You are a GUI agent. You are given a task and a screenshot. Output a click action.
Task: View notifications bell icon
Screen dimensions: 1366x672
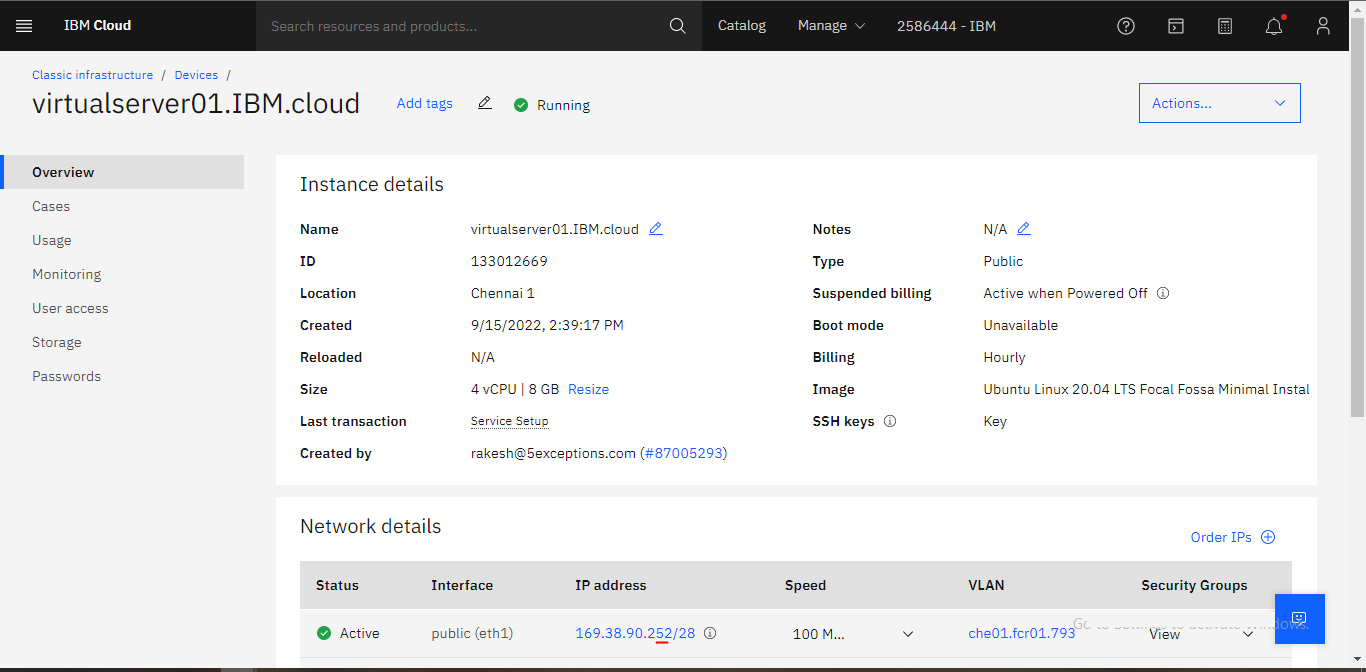(x=1273, y=26)
